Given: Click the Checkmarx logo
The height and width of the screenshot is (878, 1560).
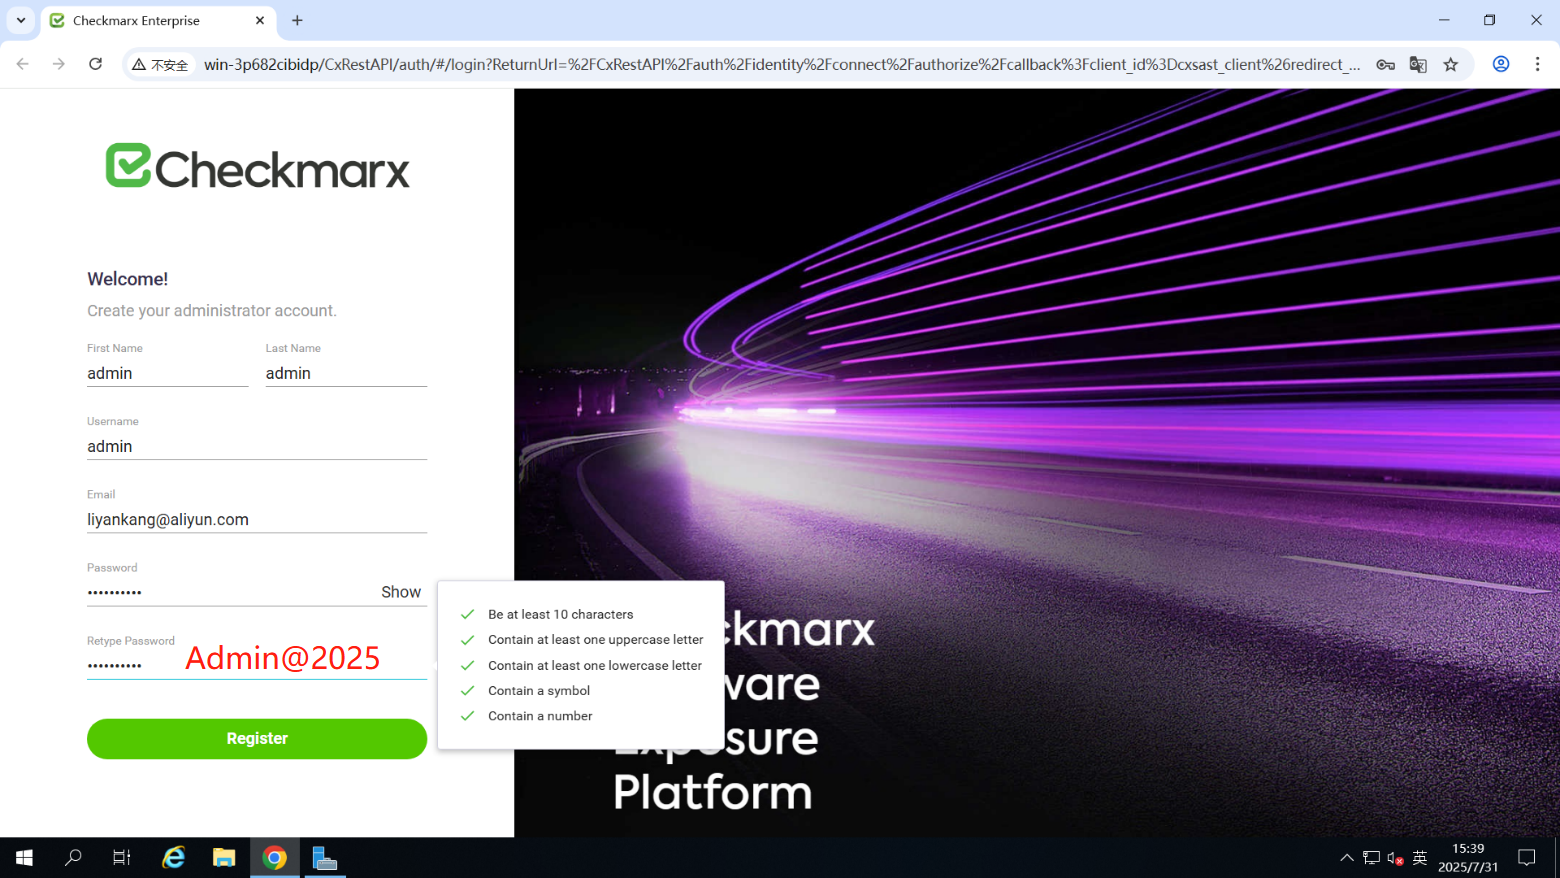Looking at the screenshot, I should 258,166.
